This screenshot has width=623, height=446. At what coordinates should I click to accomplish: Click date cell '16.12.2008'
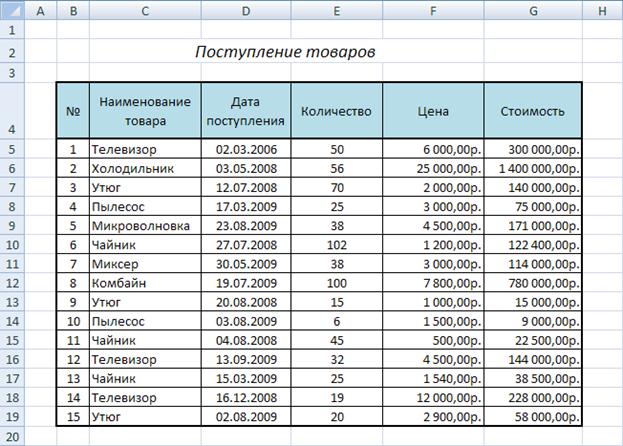click(x=246, y=398)
